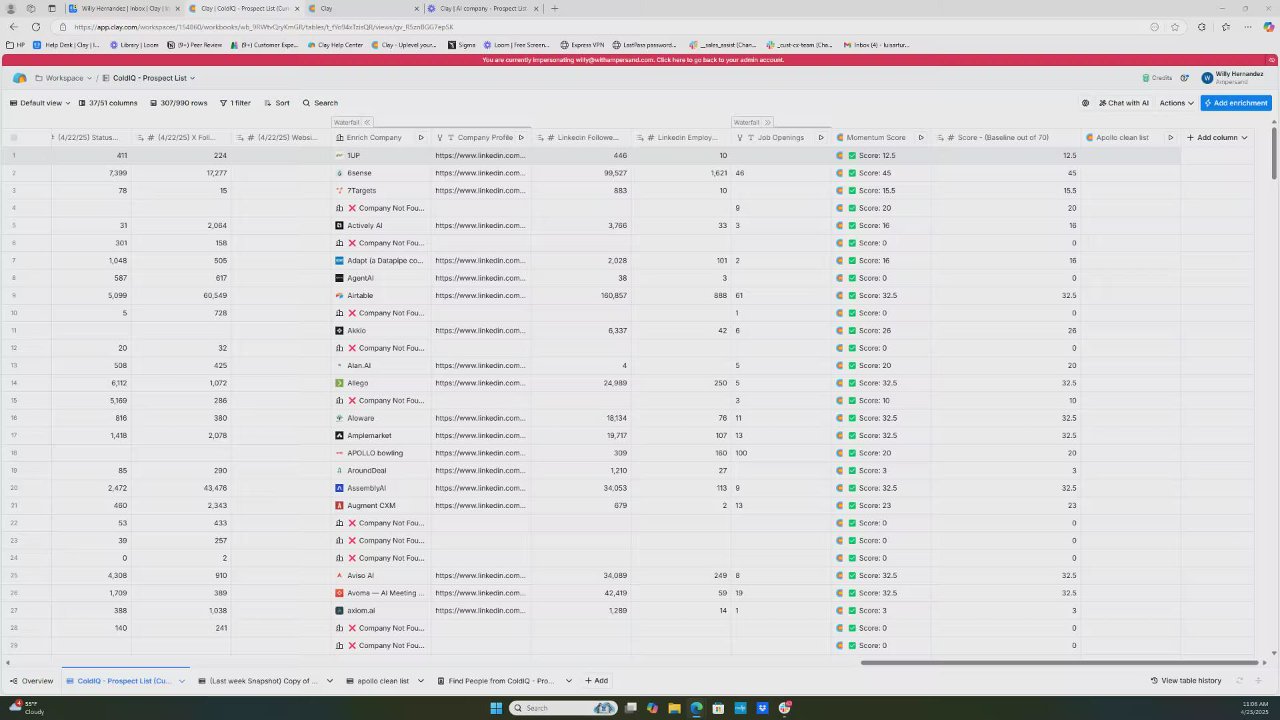The width and height of the screenshot is (1280, 720).
Task: Open the table settings icon beside Chat with AI
Action: click(x=1085, y=103)
